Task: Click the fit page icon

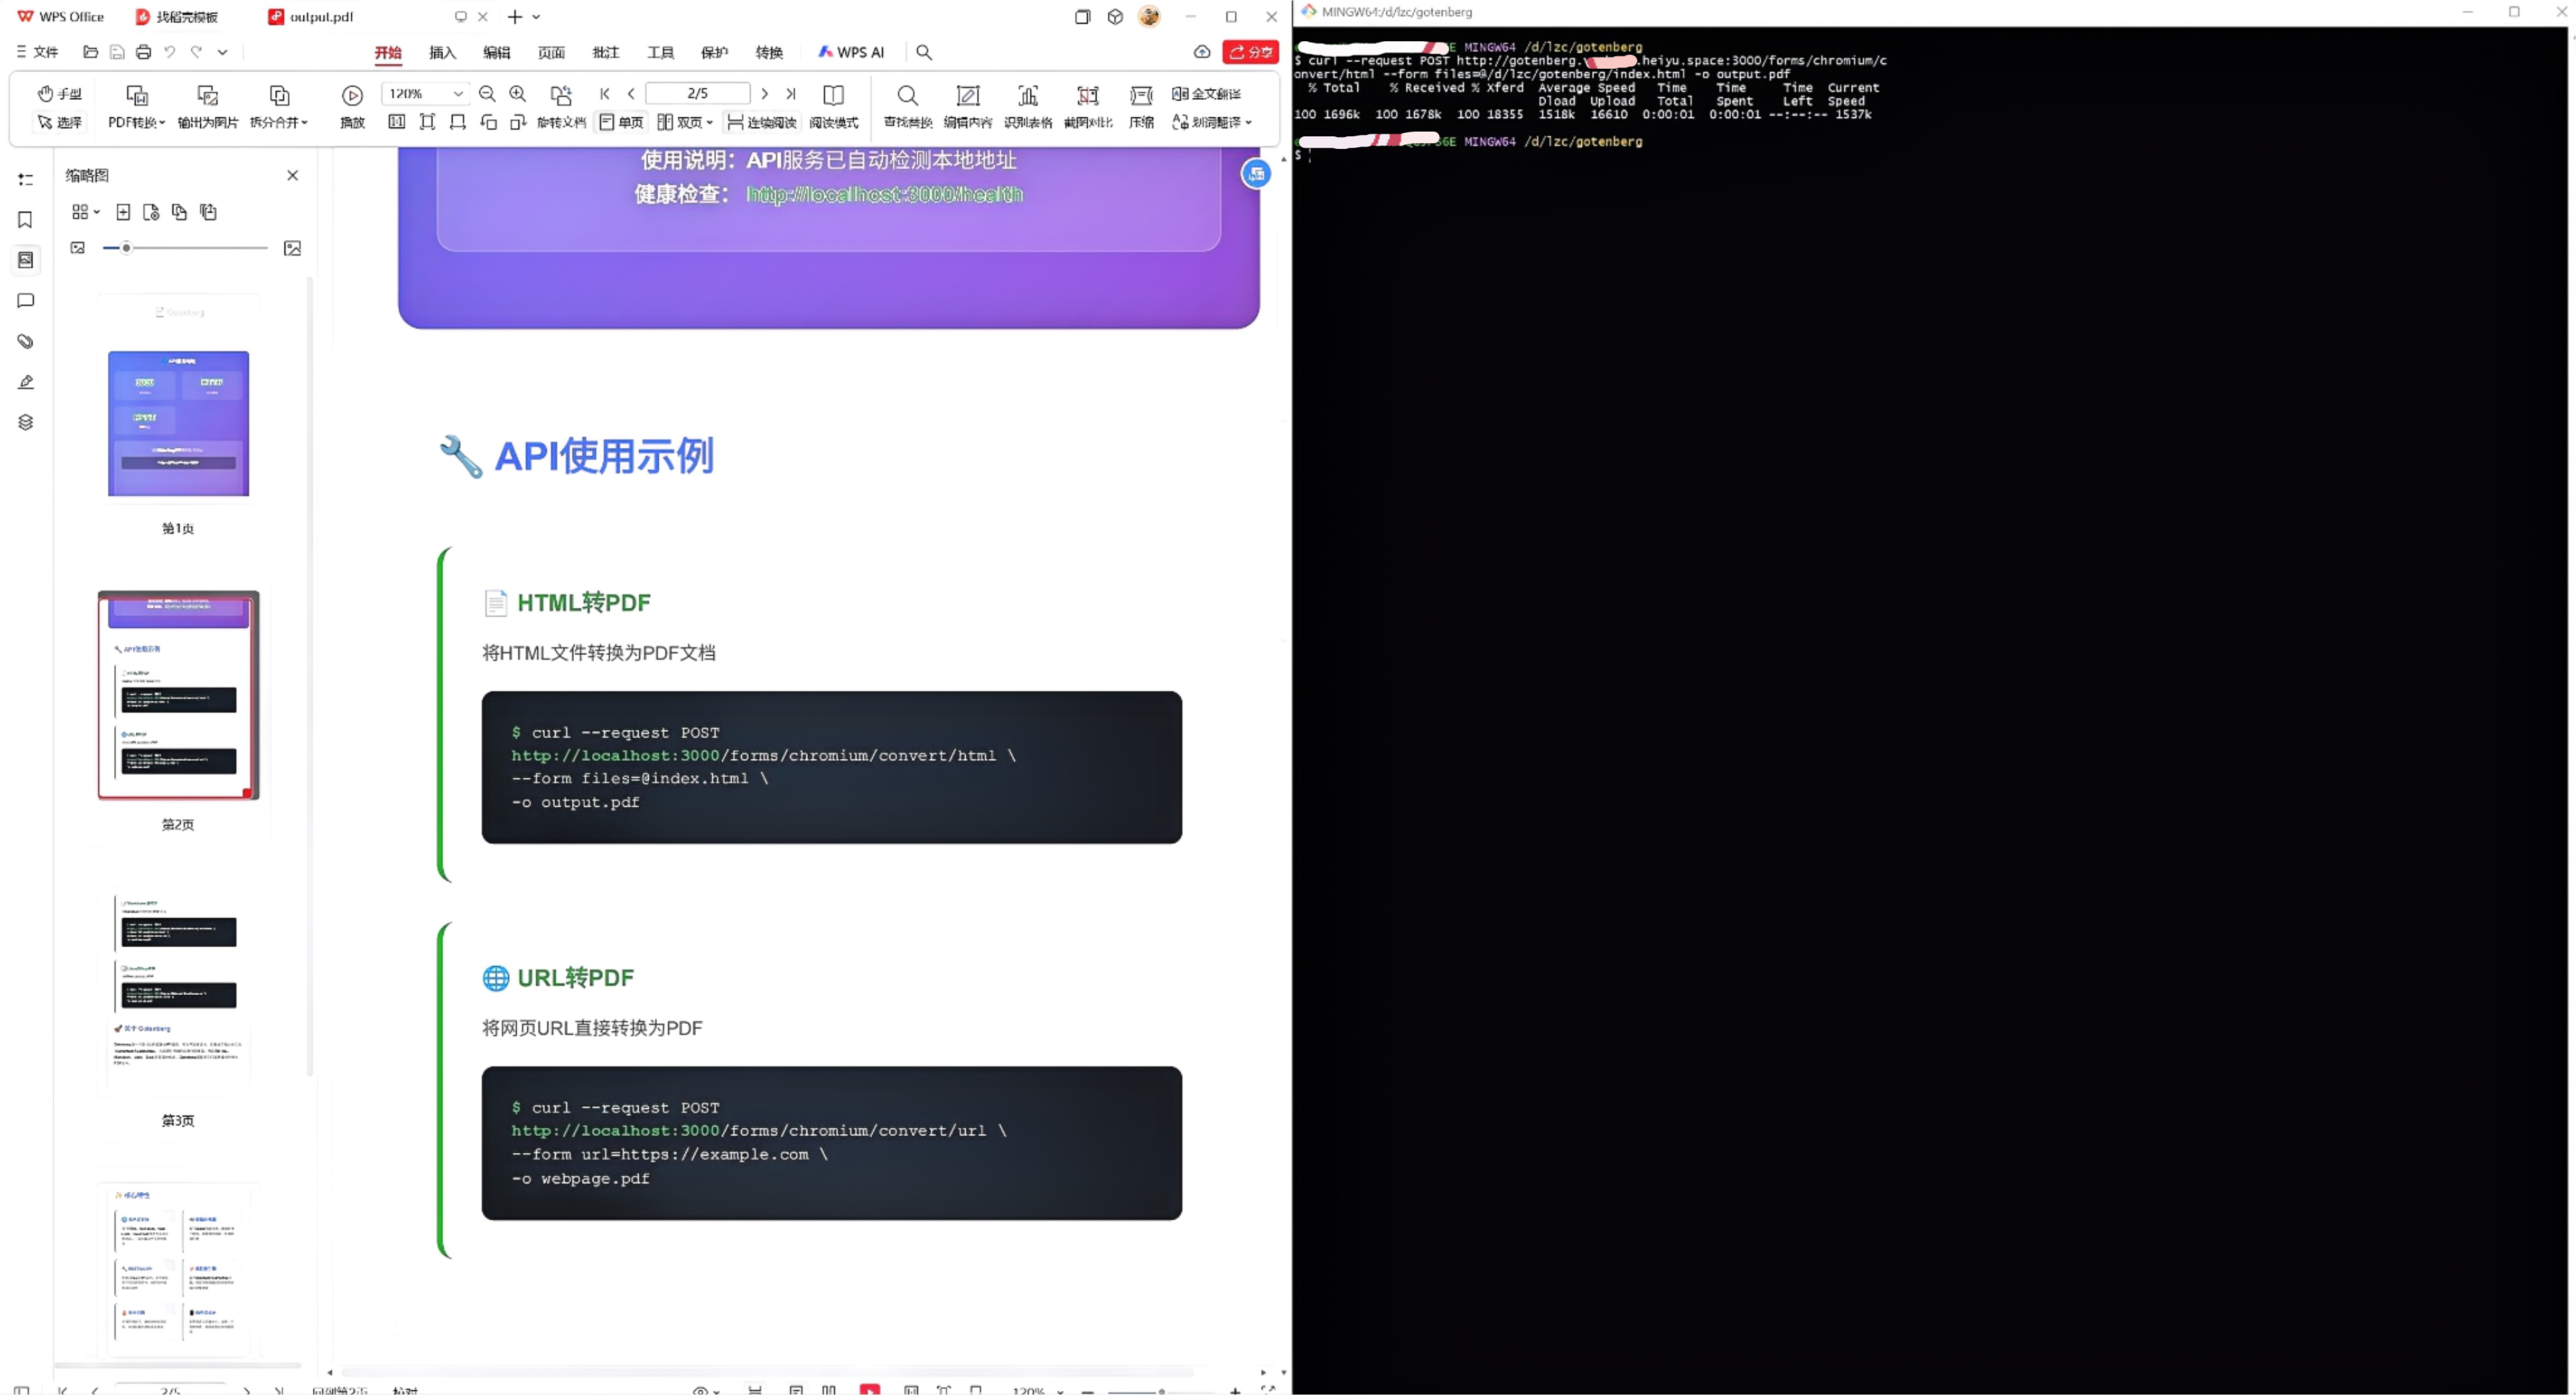Action: pyautogui.click(x=427, y=122)
